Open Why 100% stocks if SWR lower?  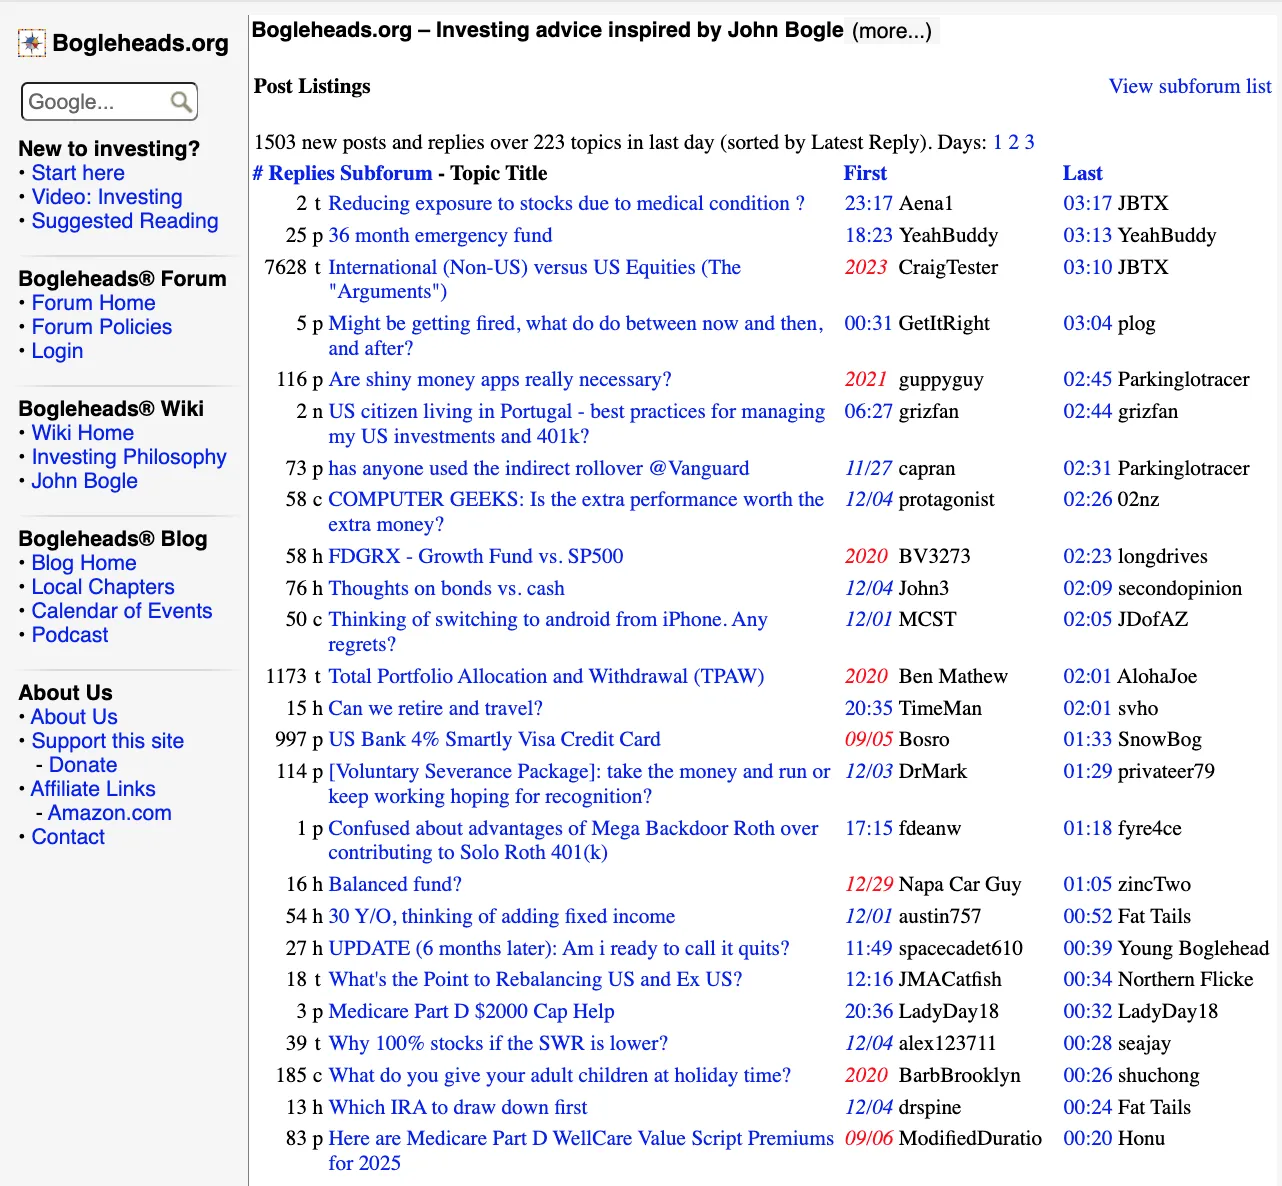[498, 1043]
